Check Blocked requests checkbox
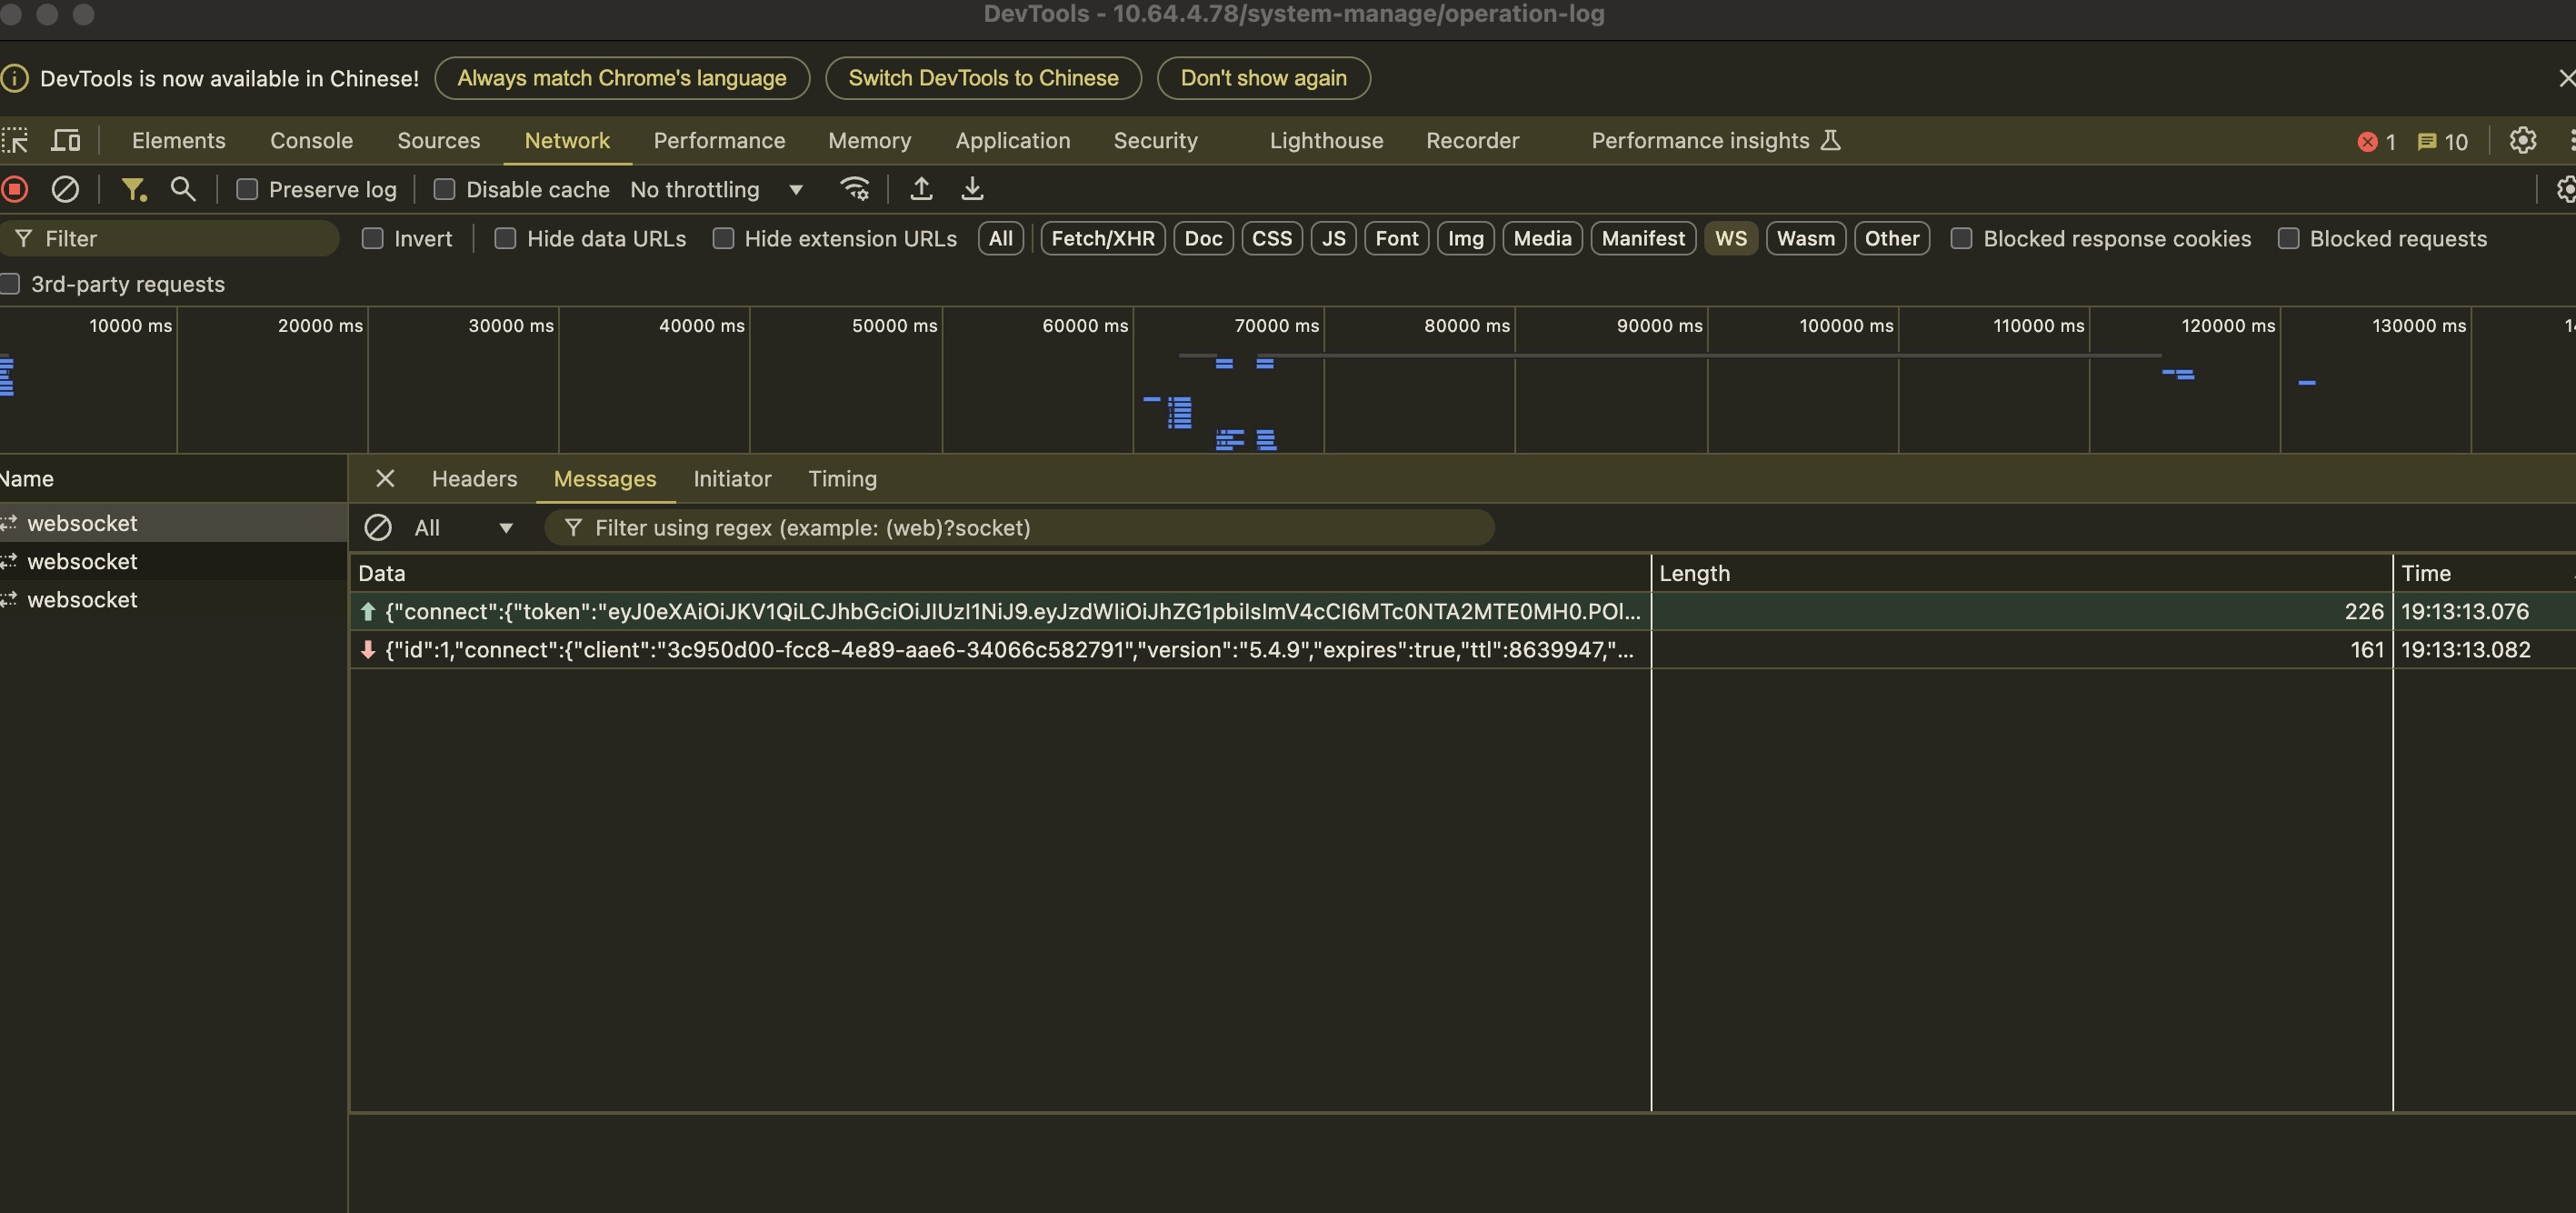Image resolution: width=2576 pixels, height=1213 pixels. pyautogui.click(x=2288, y=239)
